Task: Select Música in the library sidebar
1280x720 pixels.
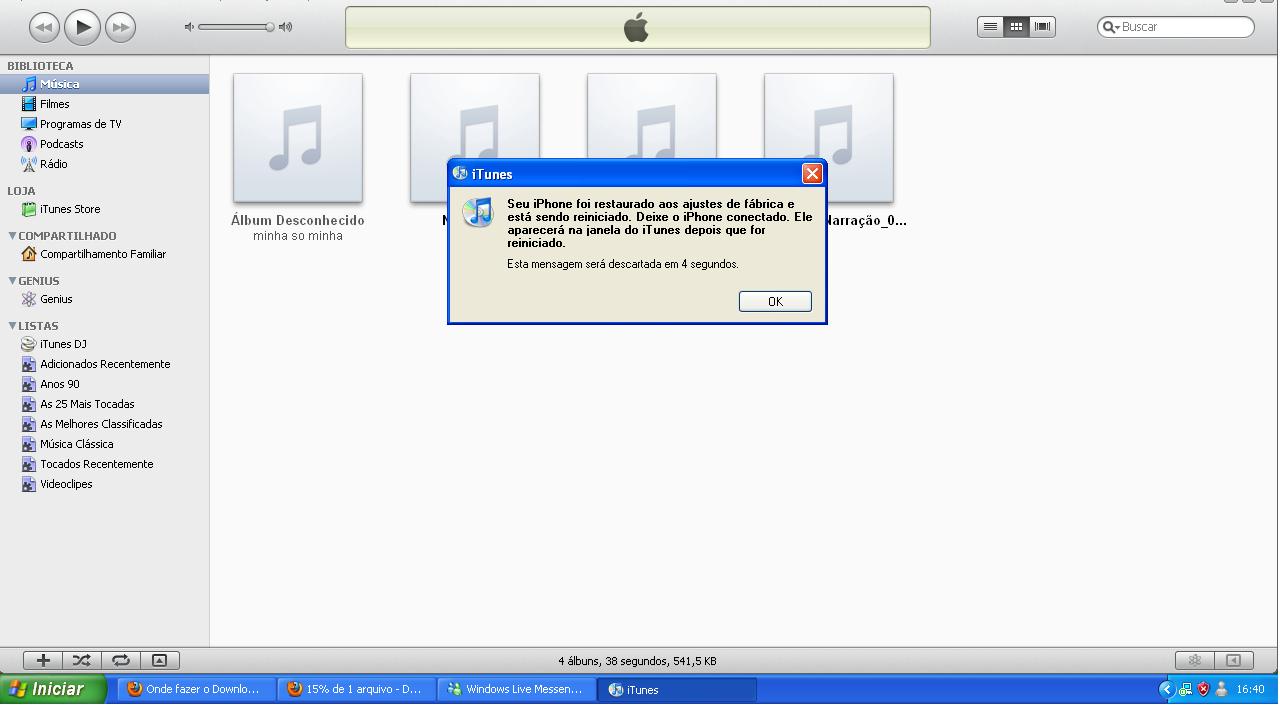Action: [104, 84]
